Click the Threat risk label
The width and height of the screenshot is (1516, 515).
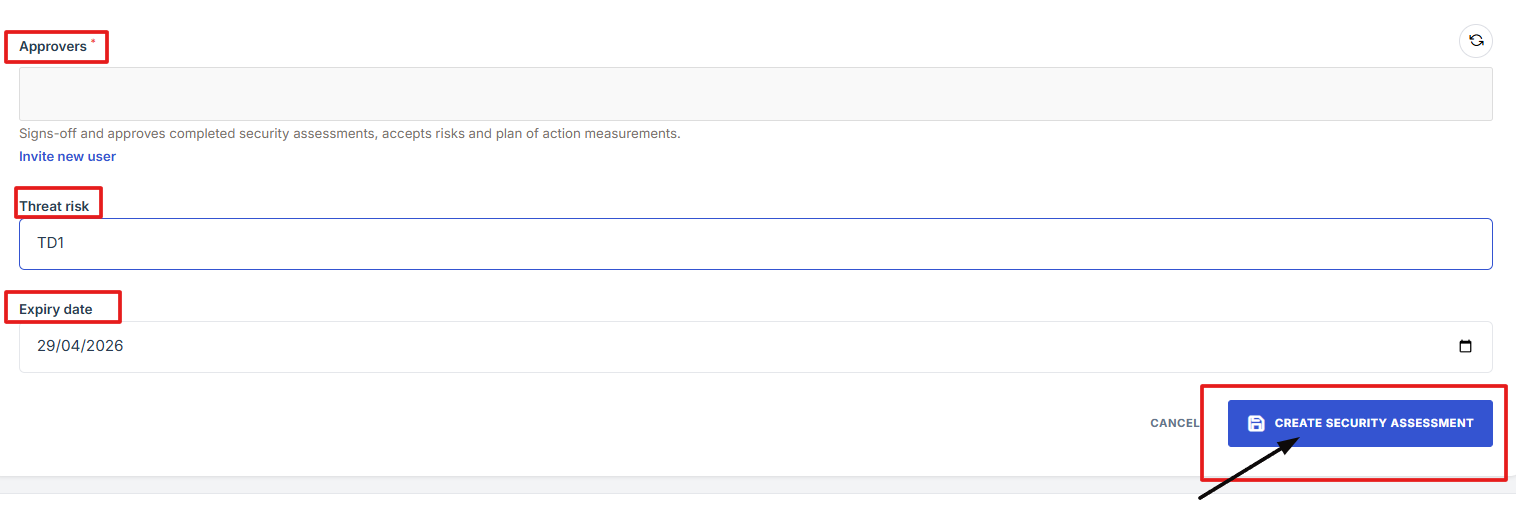(x=54, y=206)
